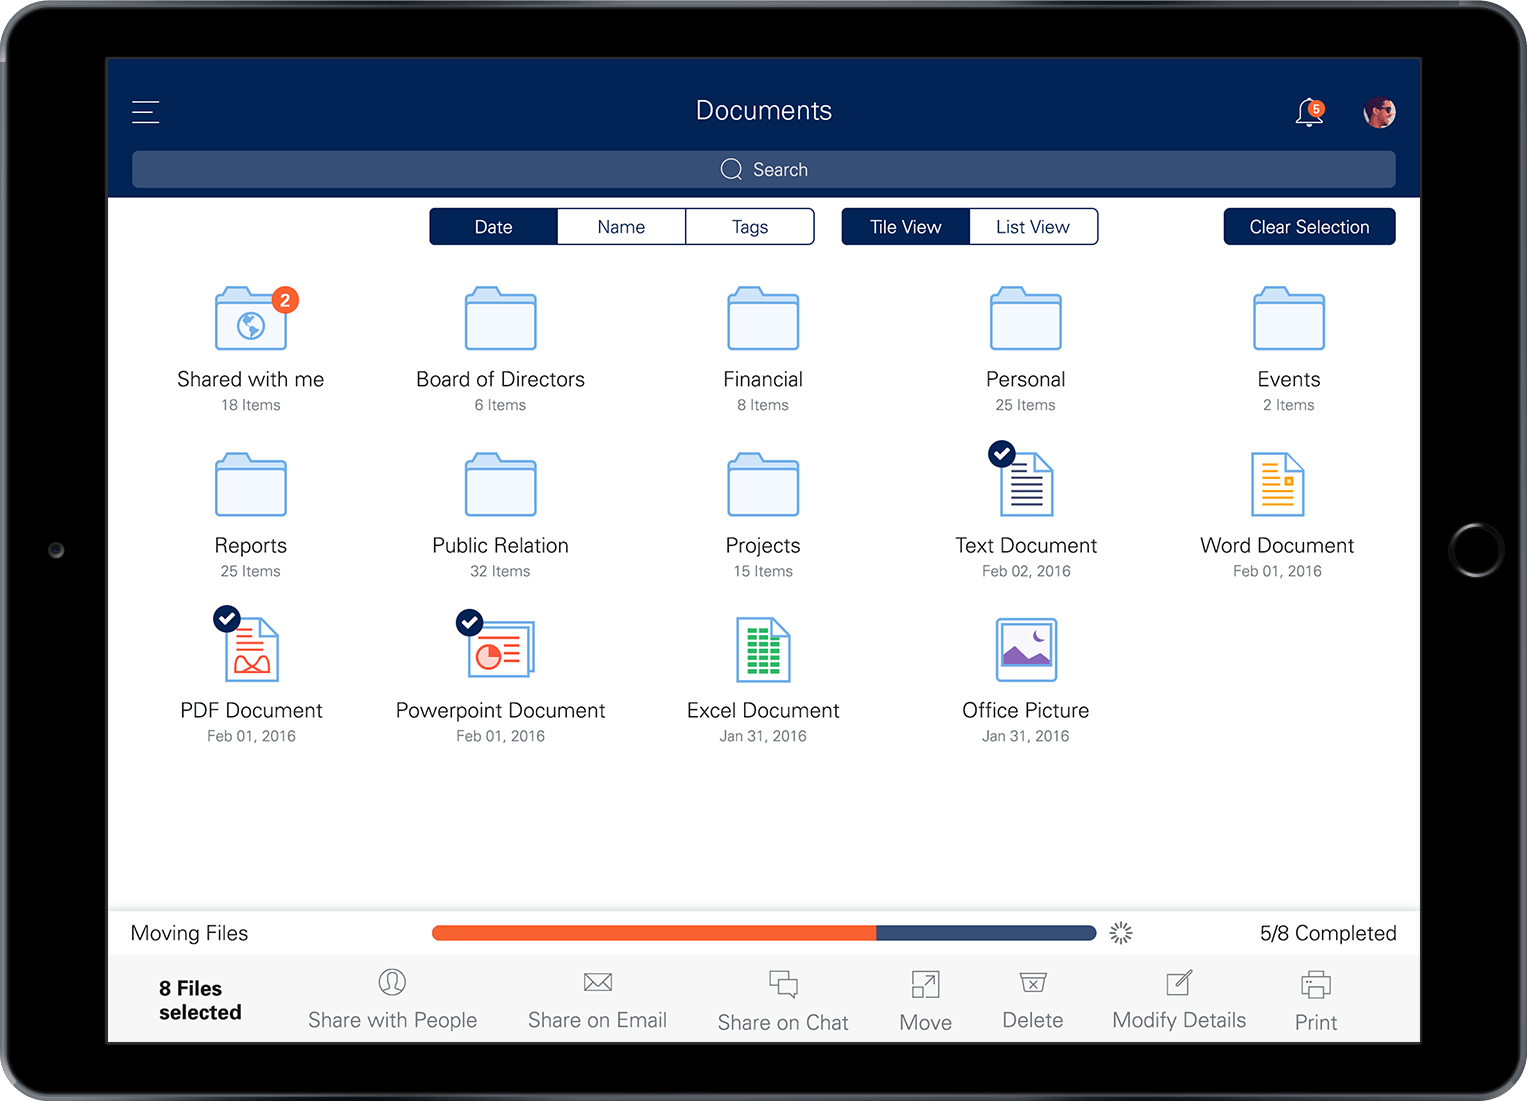Switch to Tile View
The image size is (1527, 1101).
click(906, 227)
